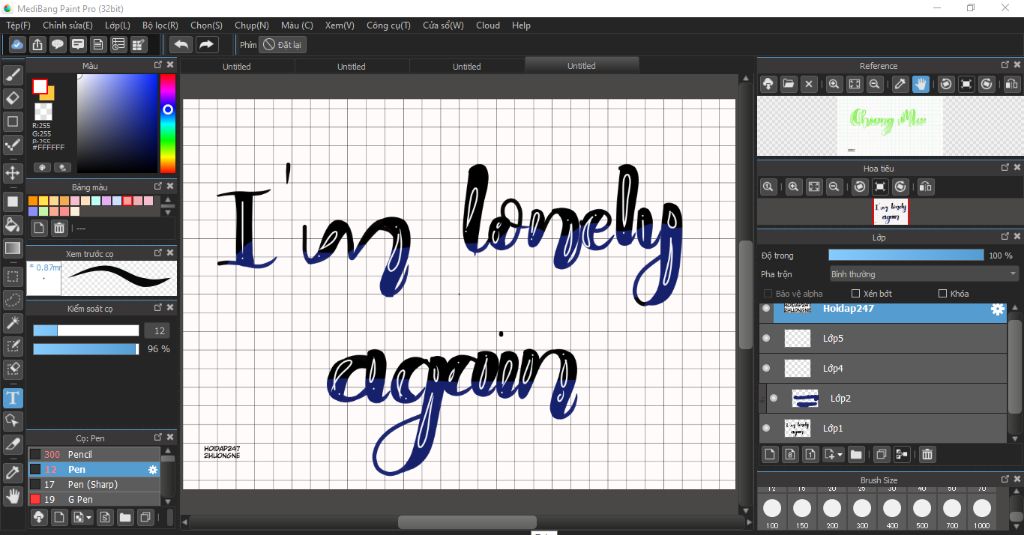The height and width of the screenshot is (535, 1024).
Task: Choose brush size 100 preset
Action: tap(772, 510)
